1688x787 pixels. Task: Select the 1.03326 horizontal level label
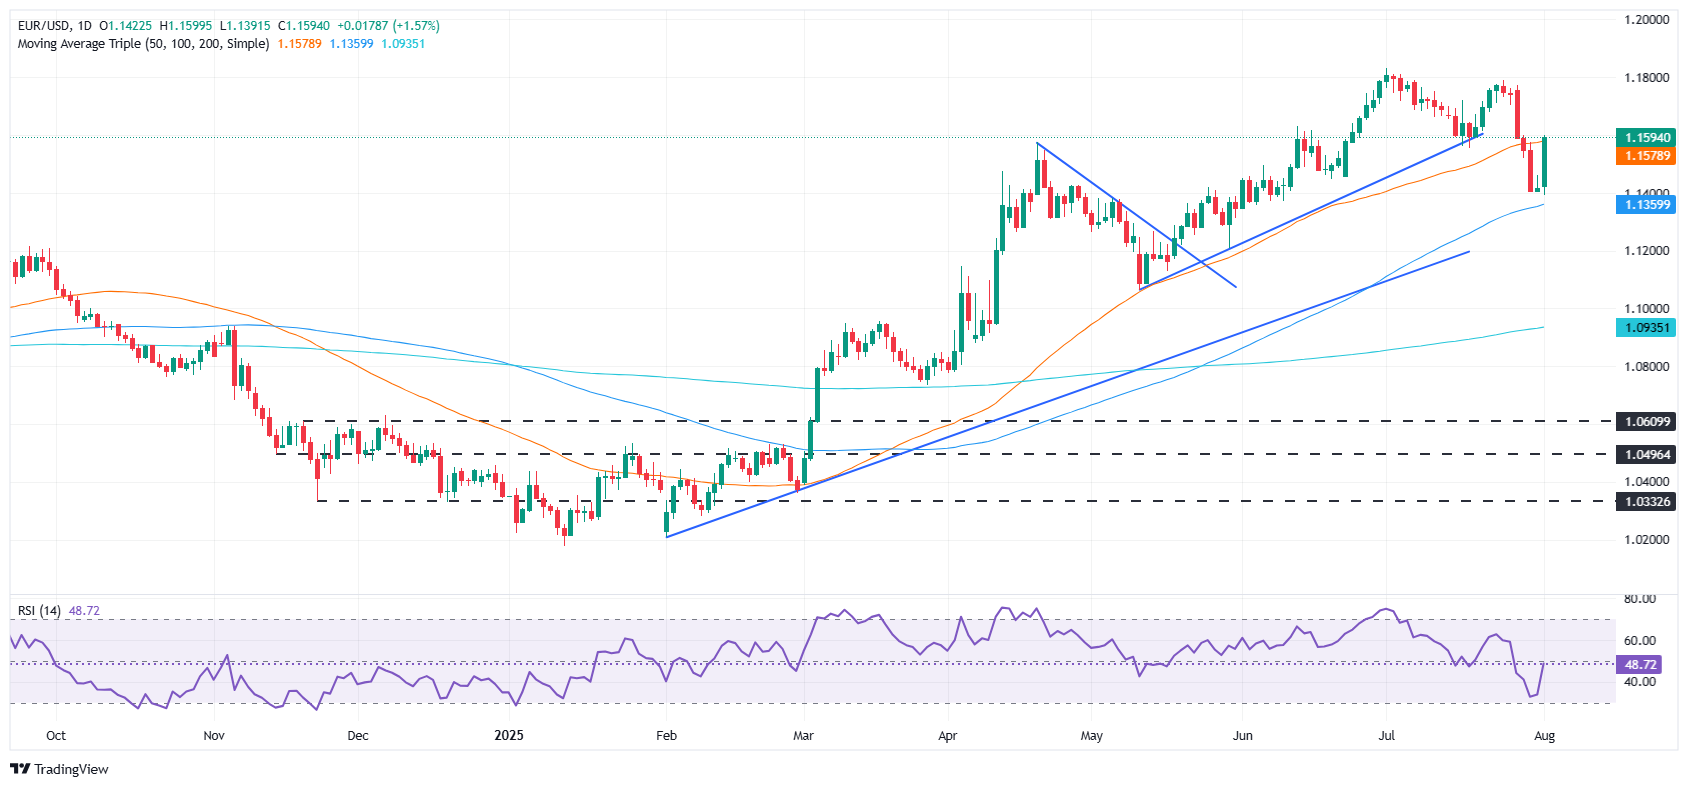(x=1647, y=501)
